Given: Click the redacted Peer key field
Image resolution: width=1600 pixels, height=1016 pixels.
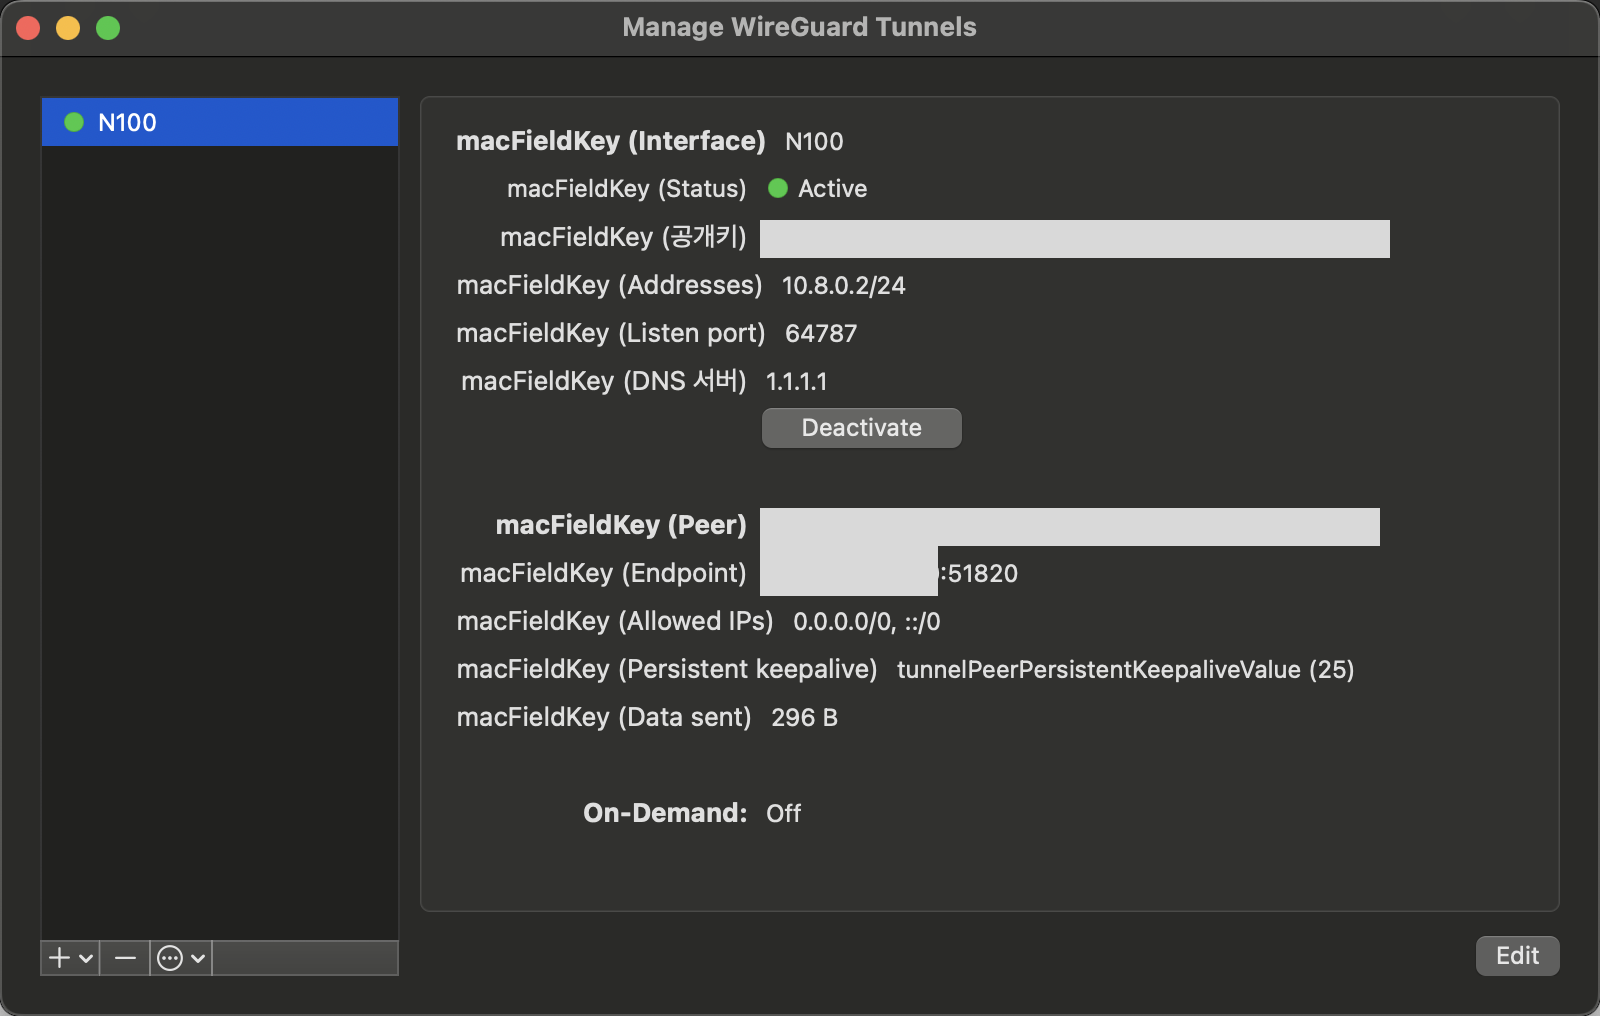Looking at the screenshot, I should pyautogui.click(x=1070, y=527).
